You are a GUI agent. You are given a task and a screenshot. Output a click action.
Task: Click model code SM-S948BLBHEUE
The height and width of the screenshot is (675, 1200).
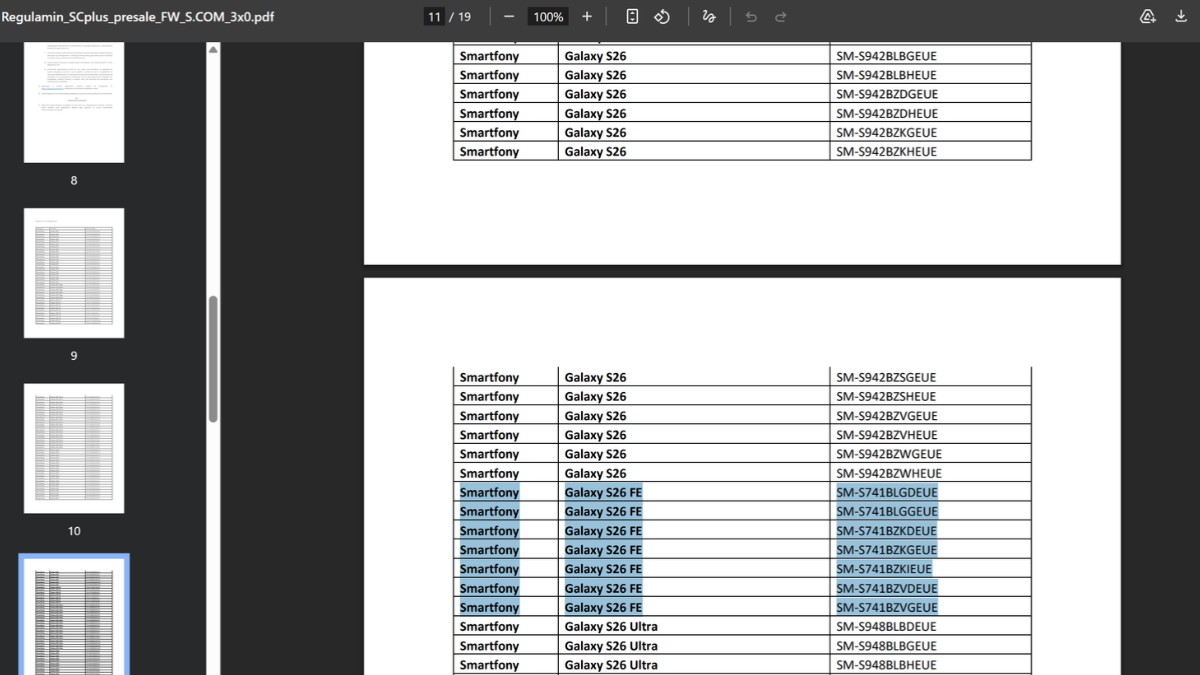click(x=886, y=665)
